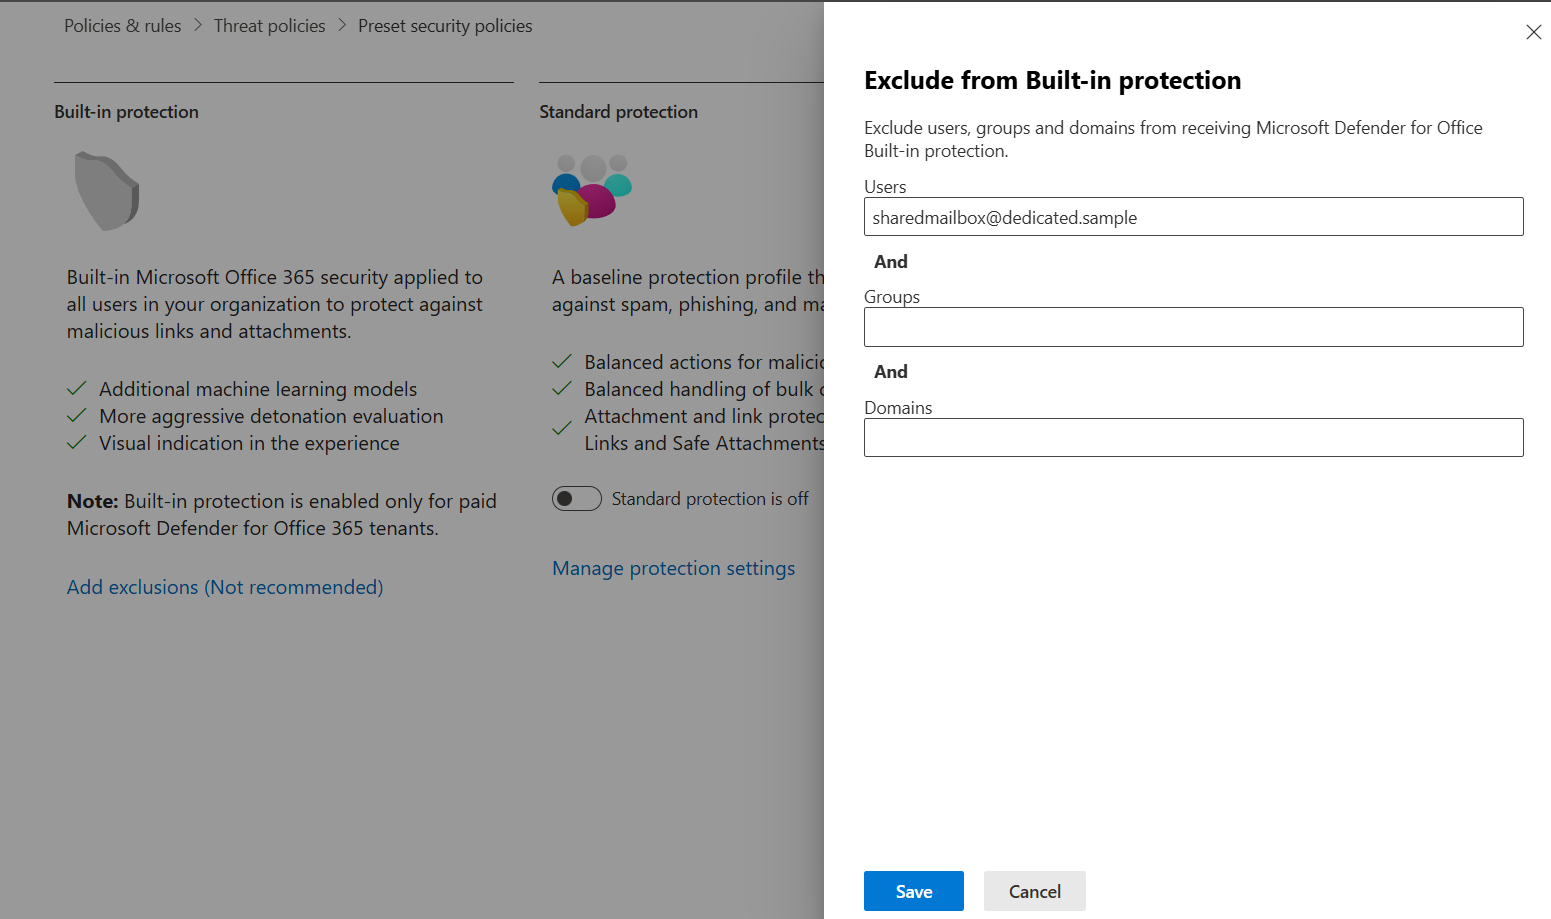Close the Exclude from Built-in protection panel
The width and height of the screenshot is (1551, 919).
point(1534,31)
